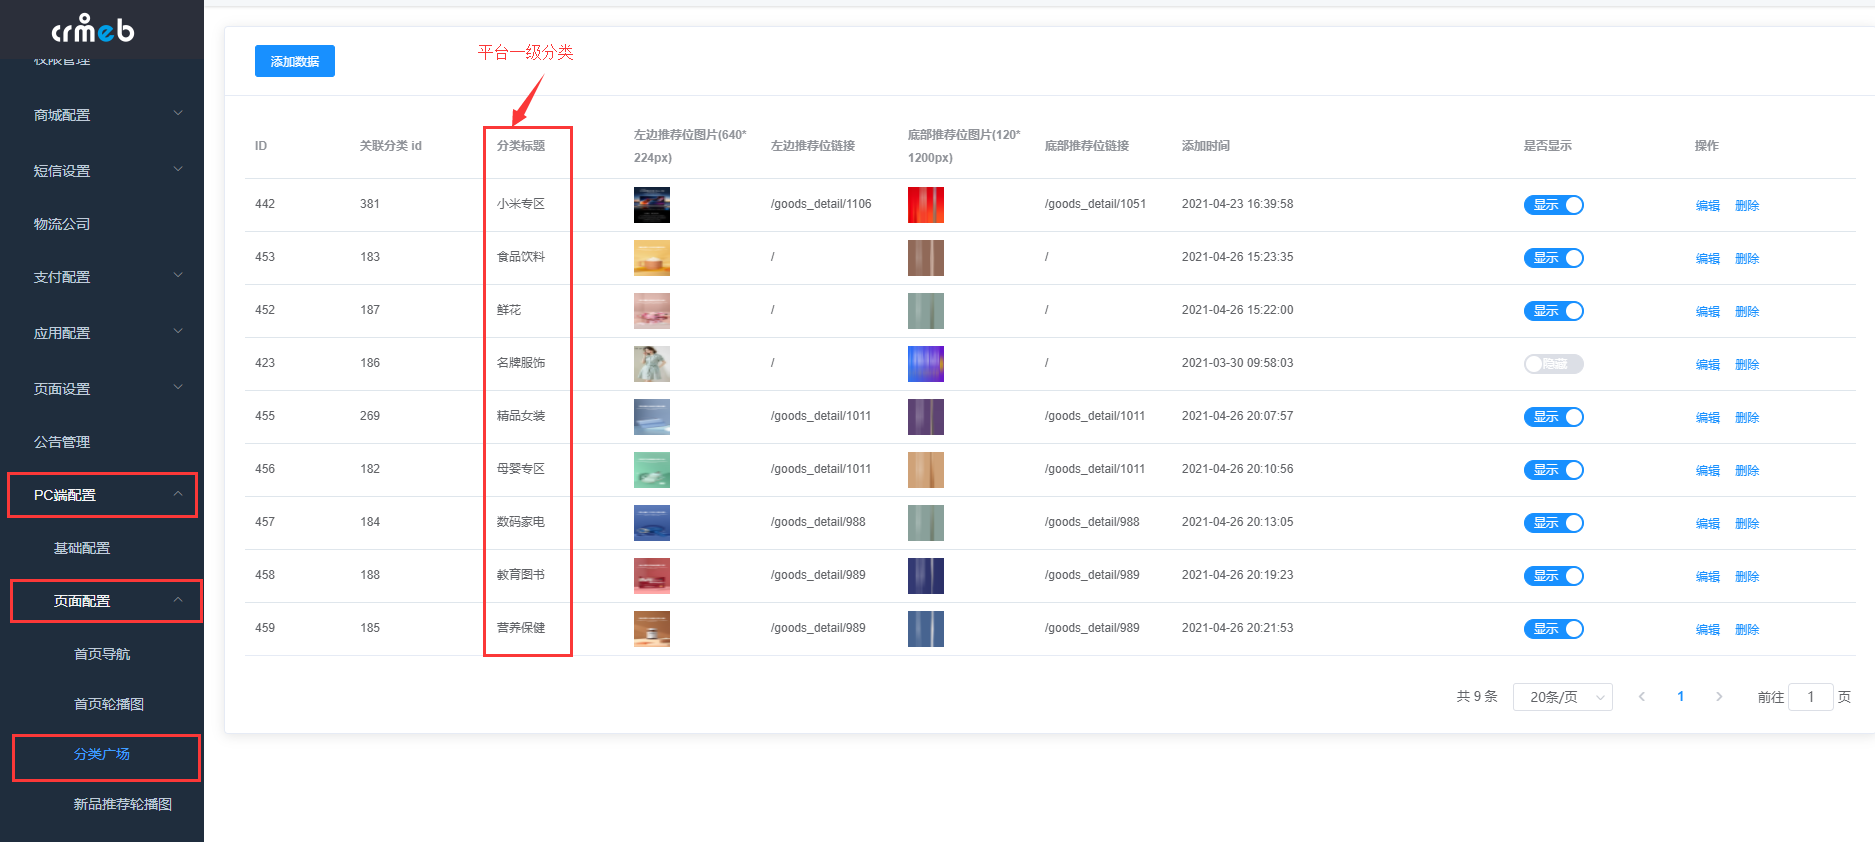
Task: Expand the 应用配置 sidebar menu
Action: coord(102,333)
